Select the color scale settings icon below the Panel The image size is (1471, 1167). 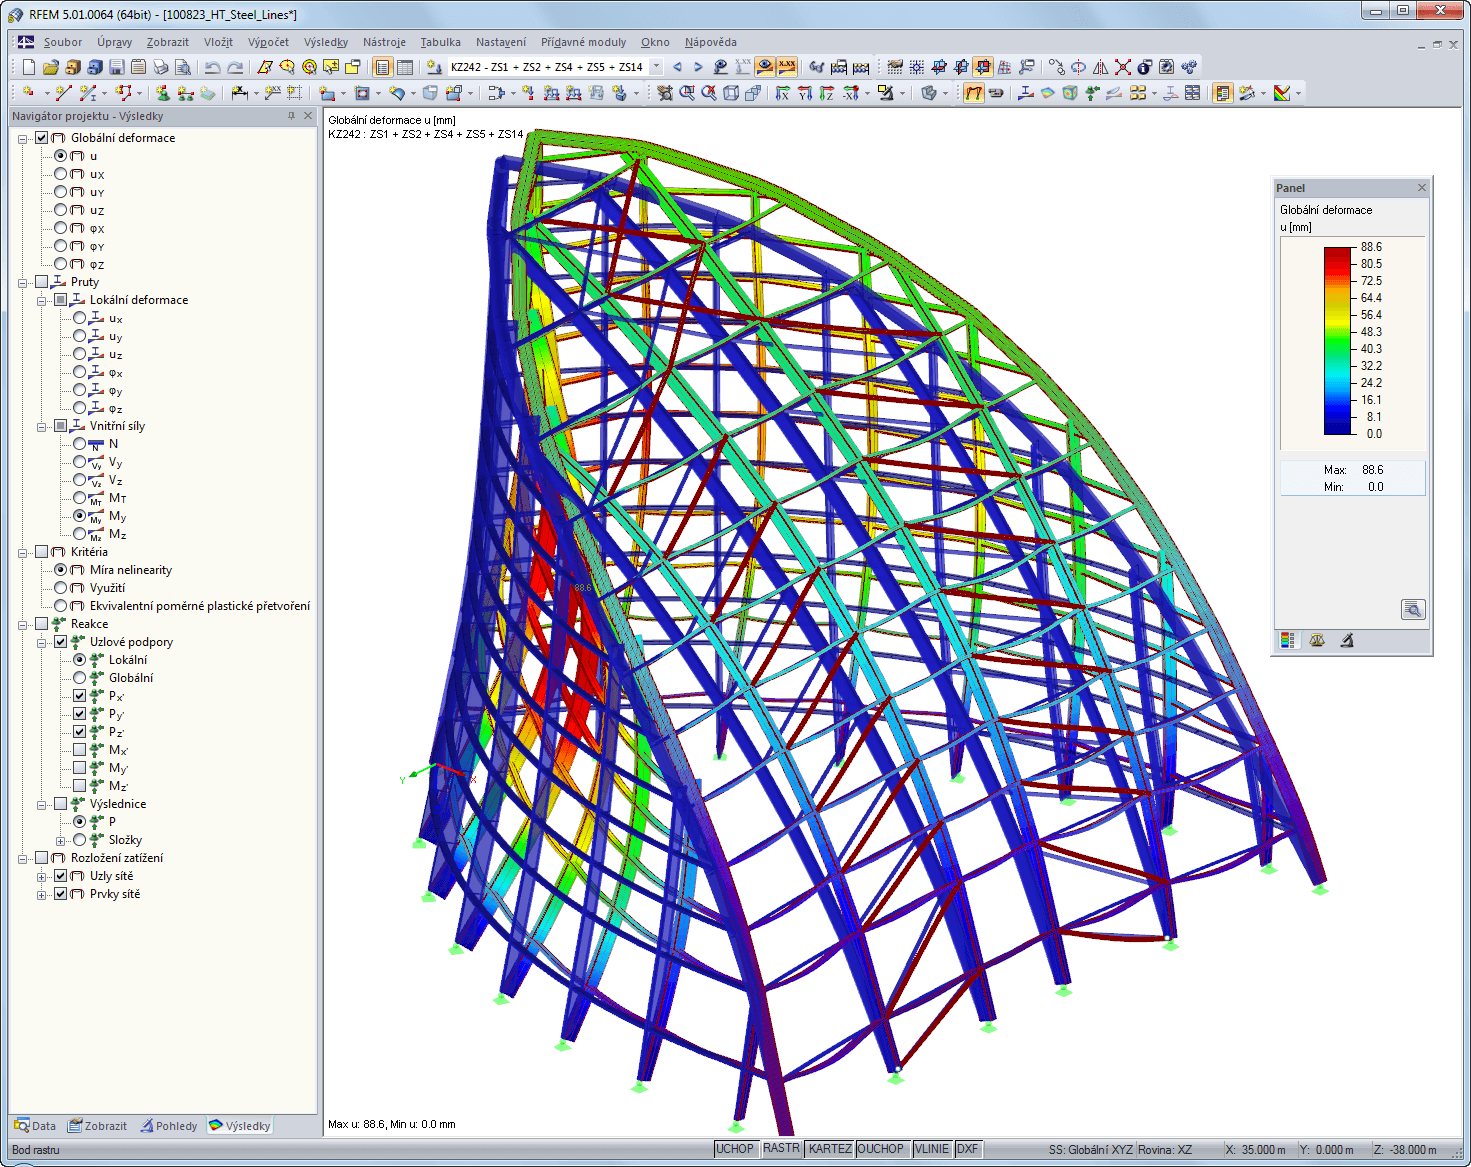coord(1287,640)
